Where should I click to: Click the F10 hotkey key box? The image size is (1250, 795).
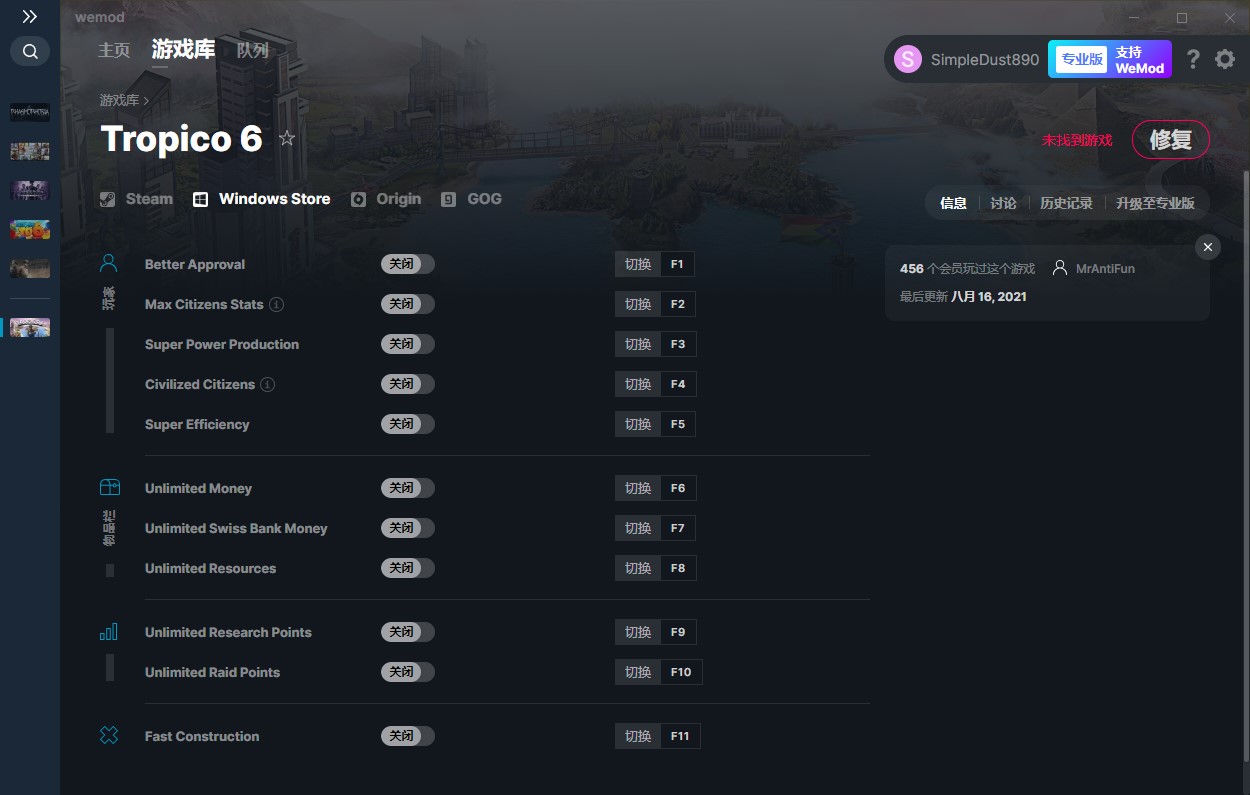[x=681, y=672]
